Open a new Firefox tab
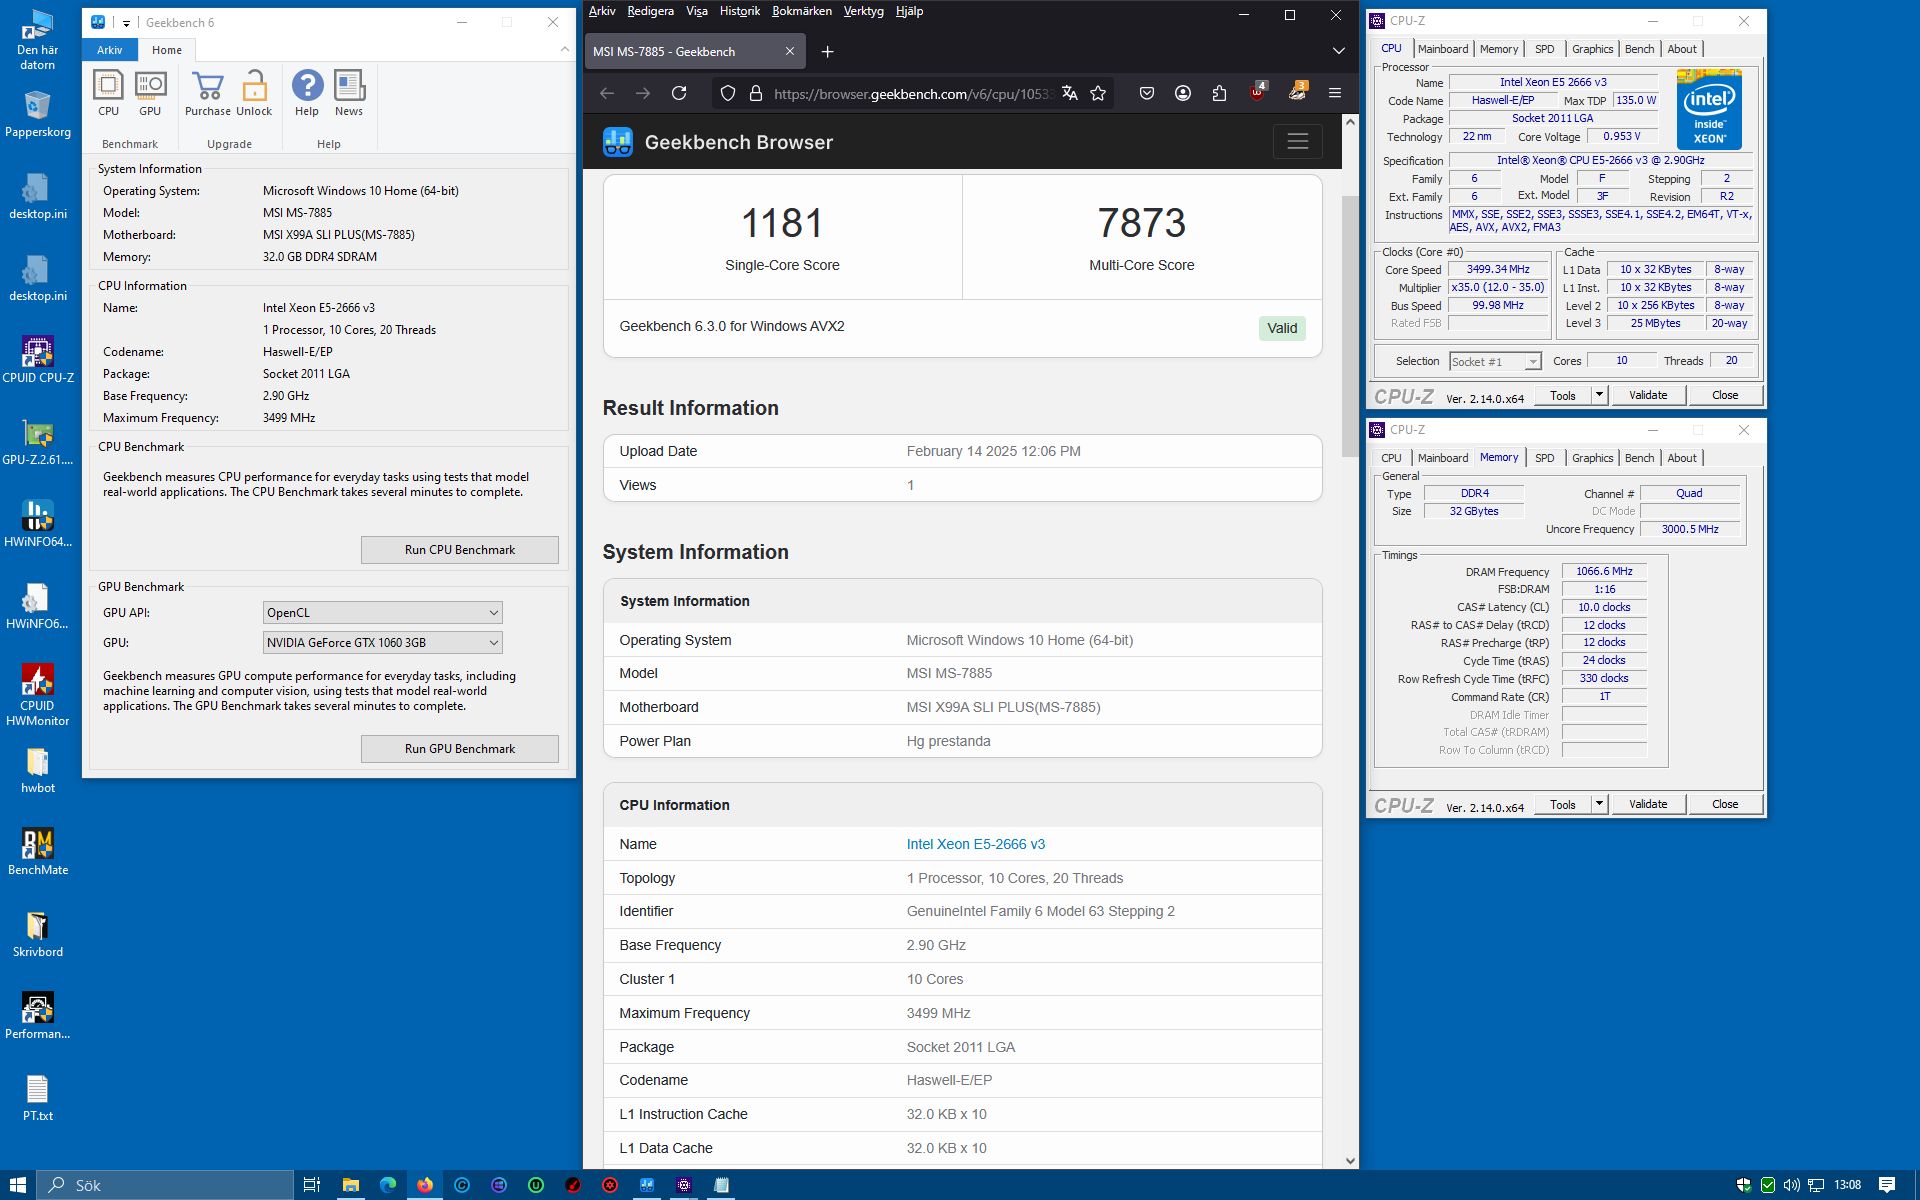 (827, 51)
